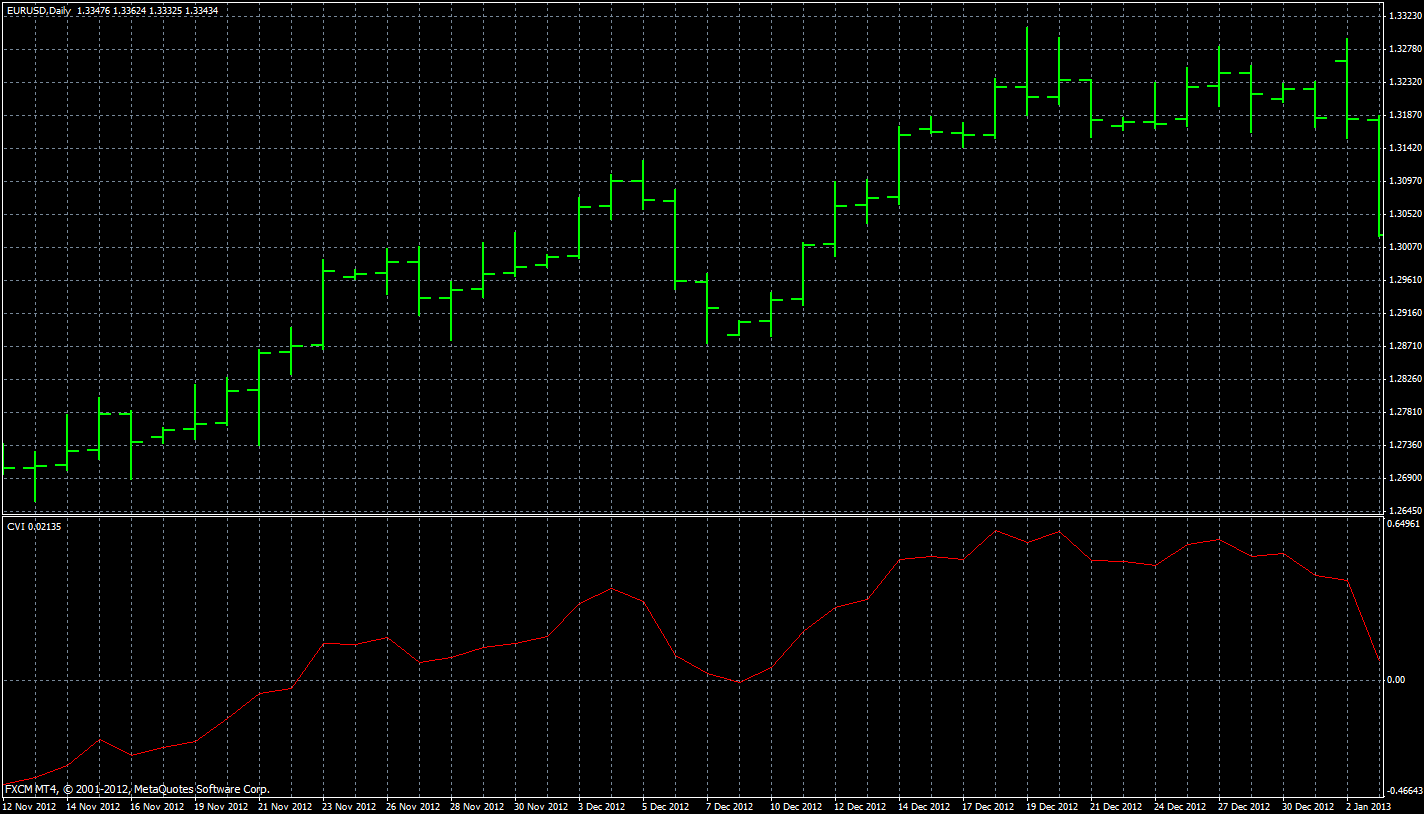
Task: Click the 10 Dec 2012 date label
Action: pyautogui.click(x=797, y=806)
